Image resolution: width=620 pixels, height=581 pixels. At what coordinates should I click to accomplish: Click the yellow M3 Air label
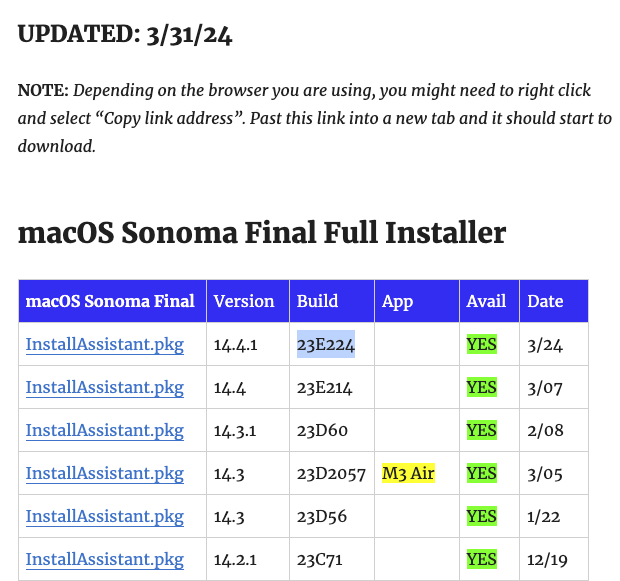[408, 473]
